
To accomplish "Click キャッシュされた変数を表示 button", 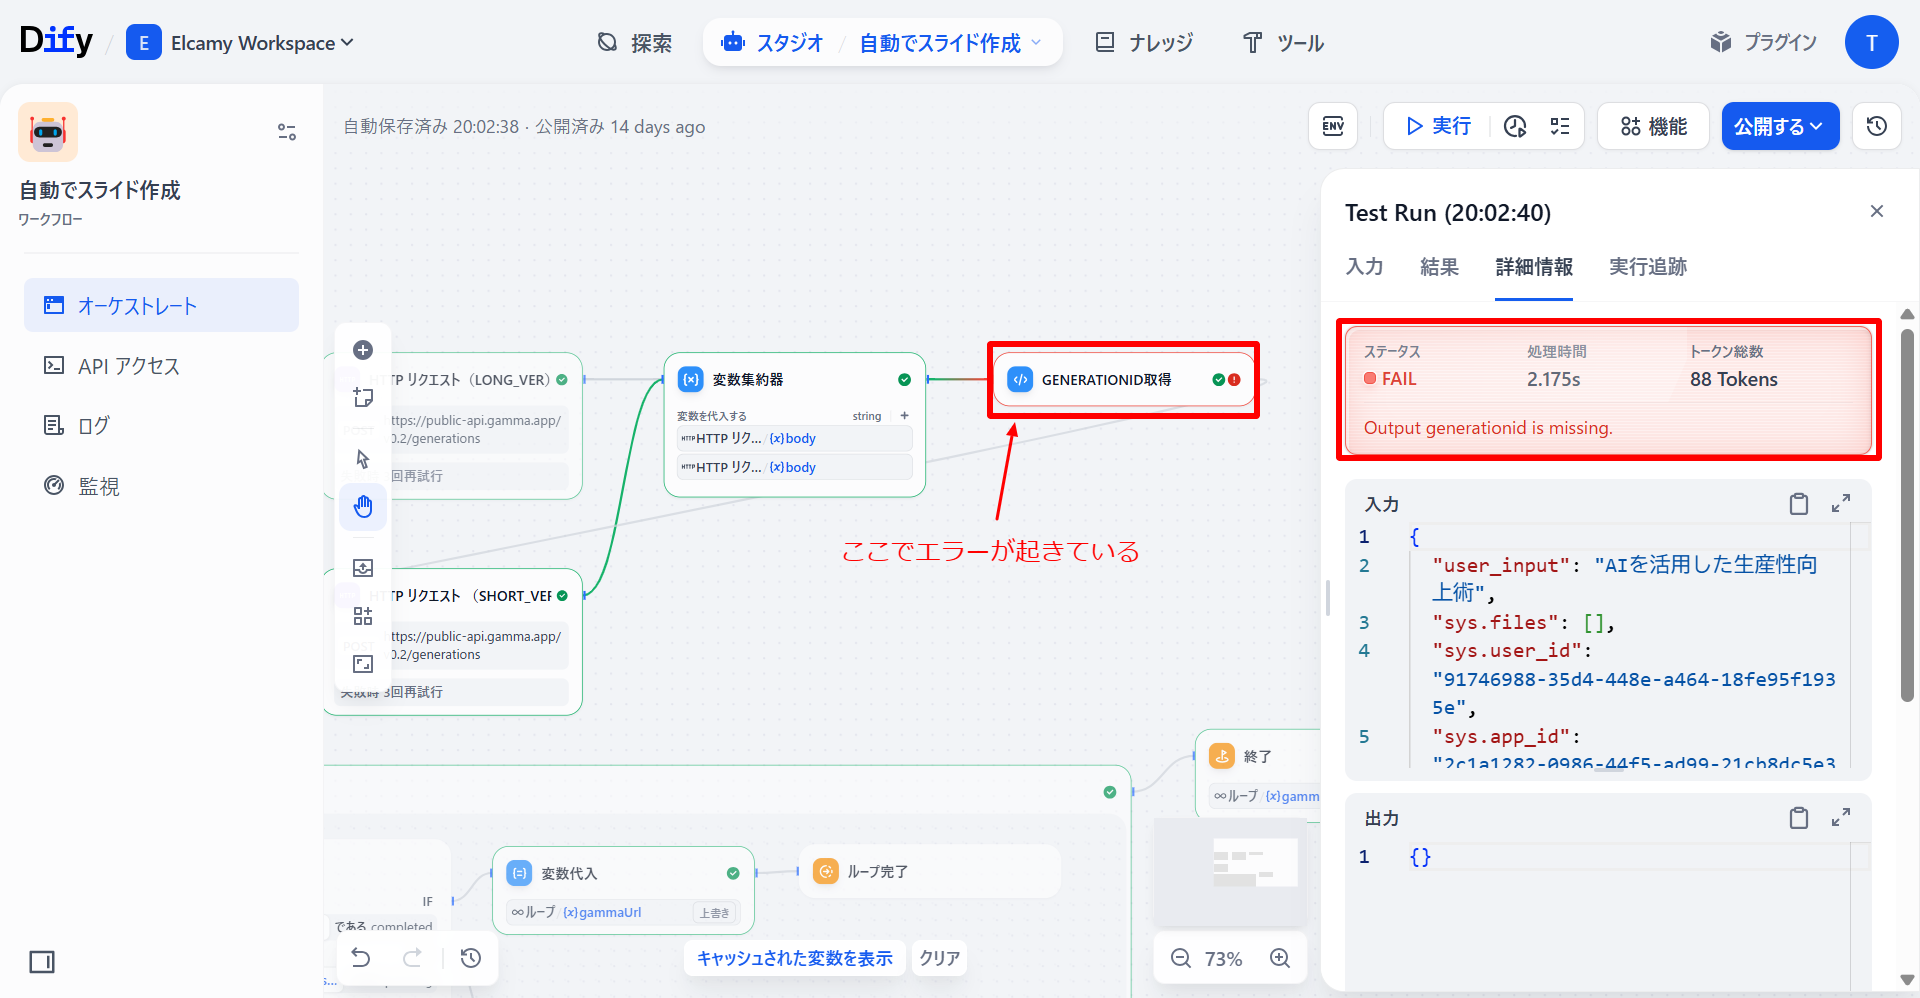I will pyautogui.click(x=794, y=958).
